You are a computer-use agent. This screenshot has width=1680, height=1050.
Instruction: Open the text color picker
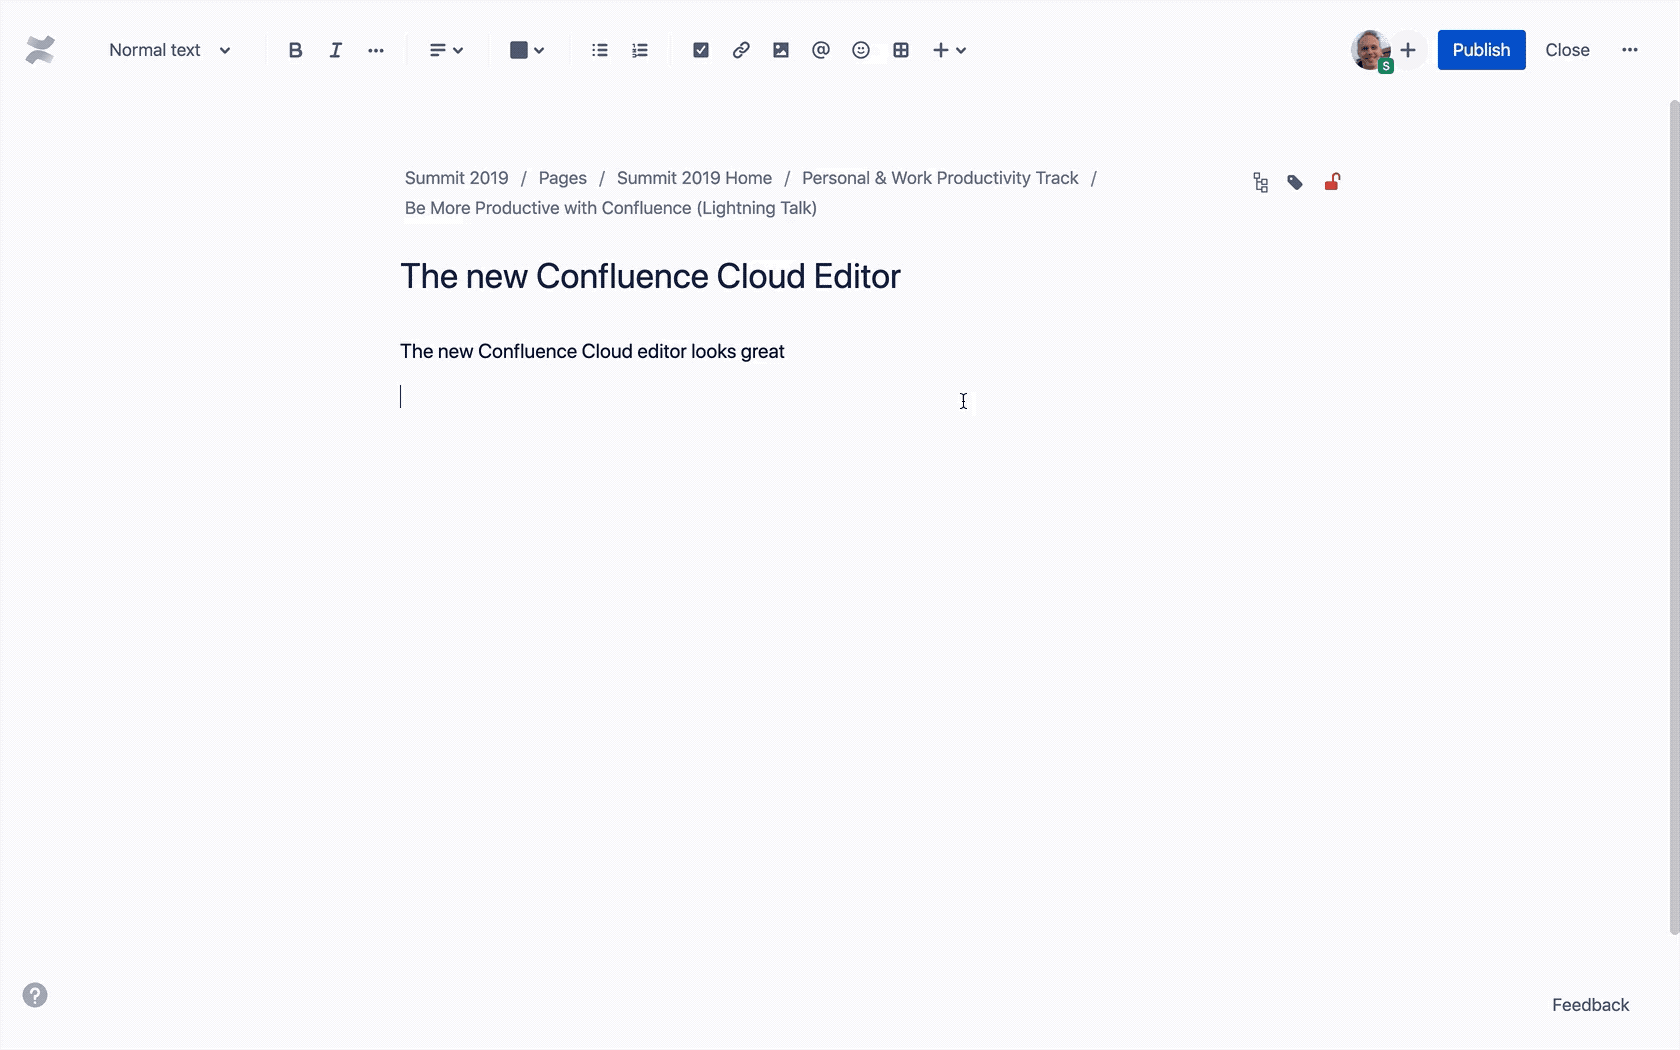527,50
